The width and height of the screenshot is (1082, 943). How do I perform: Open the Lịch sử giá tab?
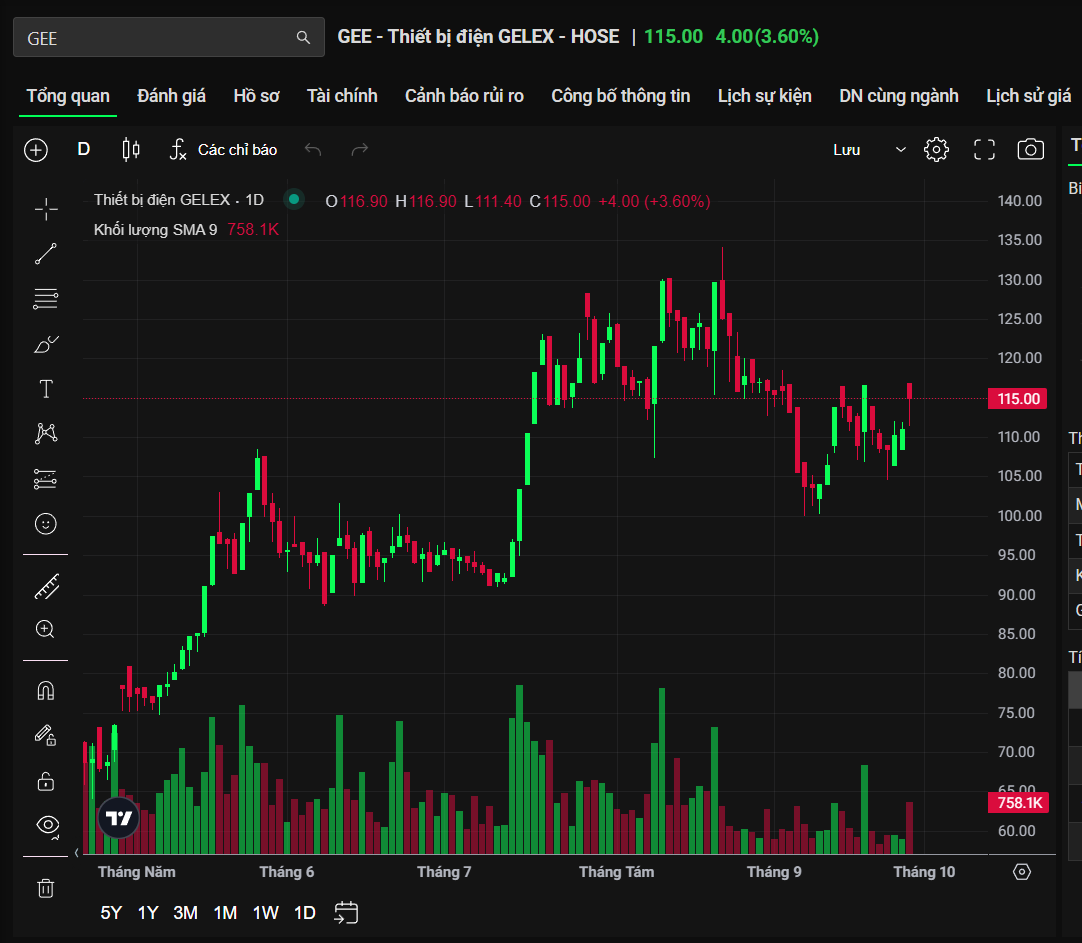point(1028,96)
